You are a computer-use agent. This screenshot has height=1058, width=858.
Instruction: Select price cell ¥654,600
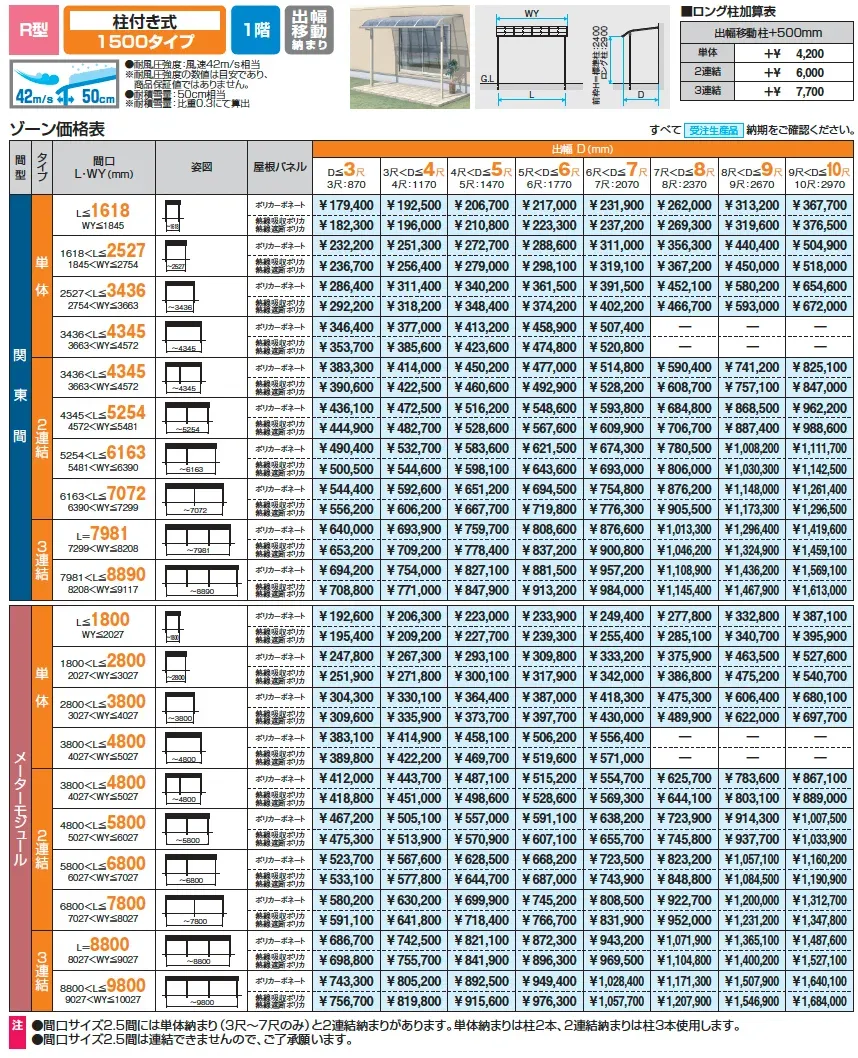(820, 286)
